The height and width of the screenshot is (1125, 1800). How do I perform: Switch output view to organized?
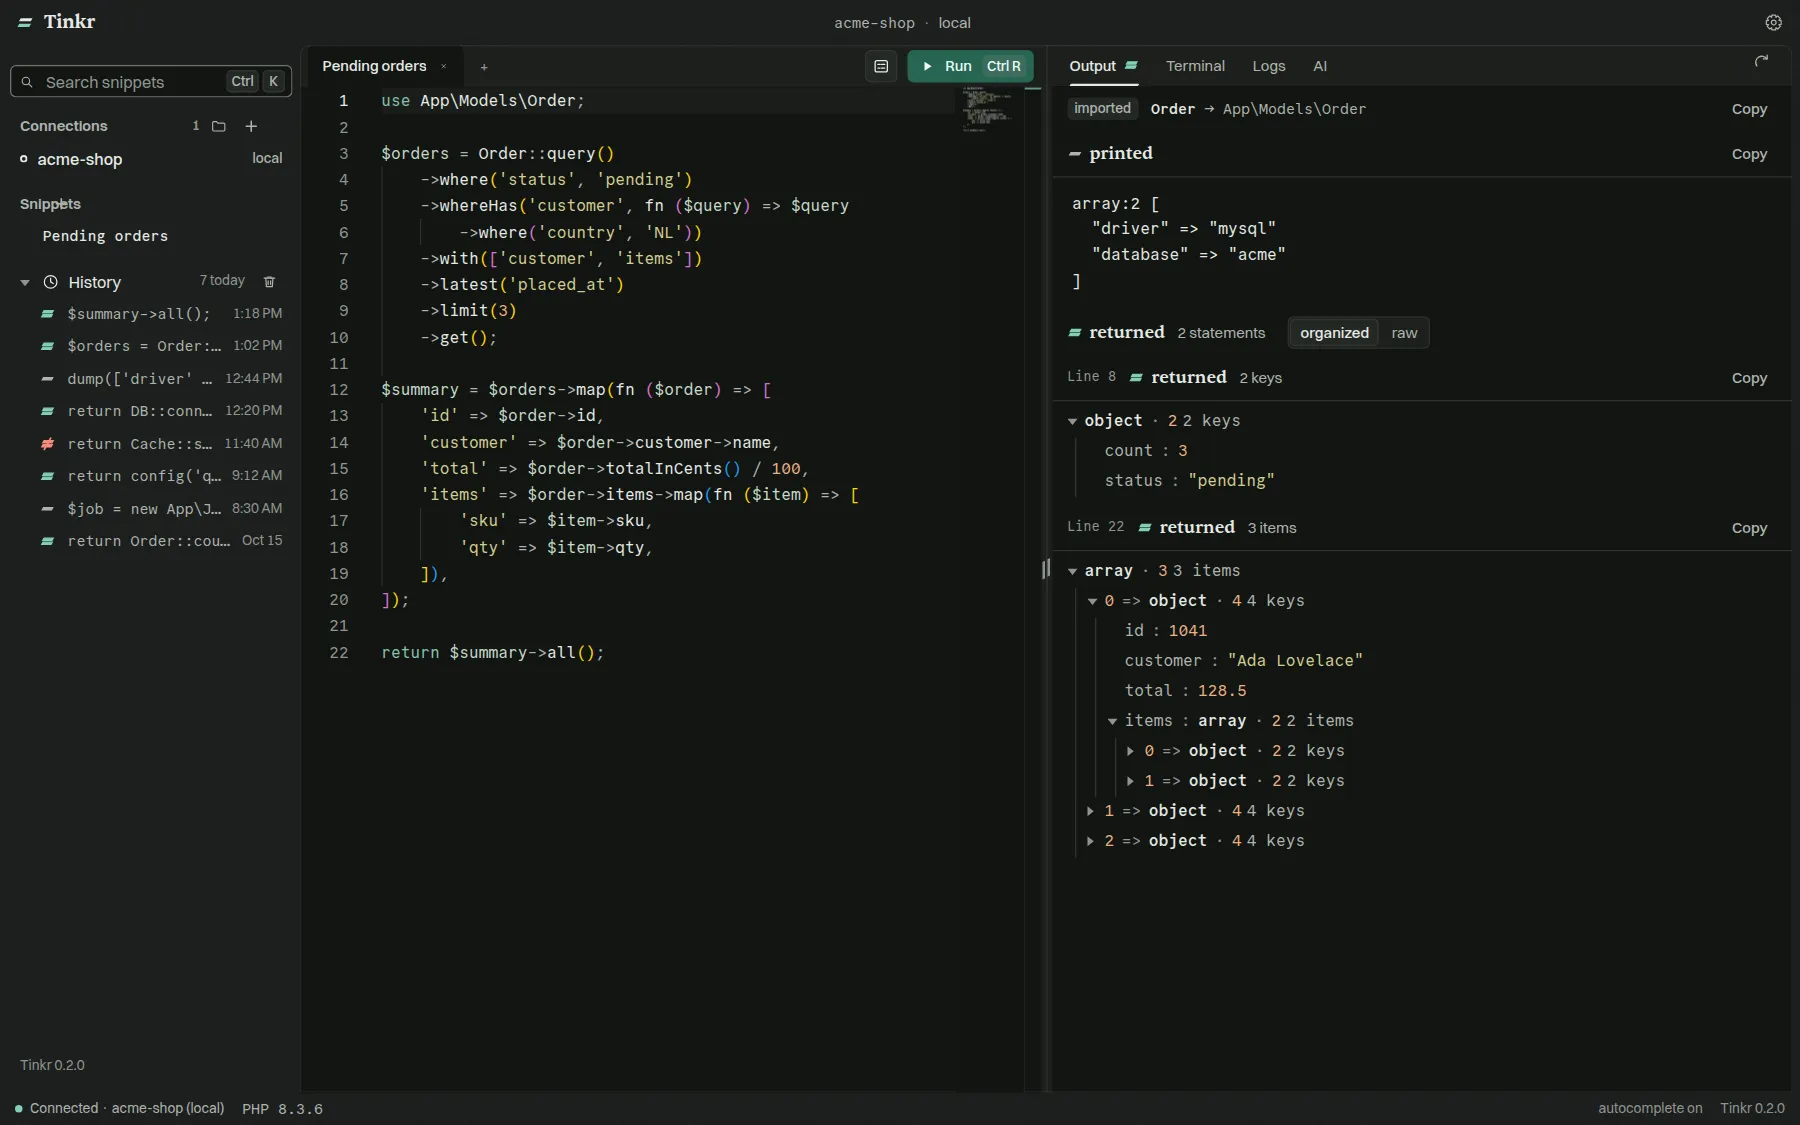coord(1334,333)
